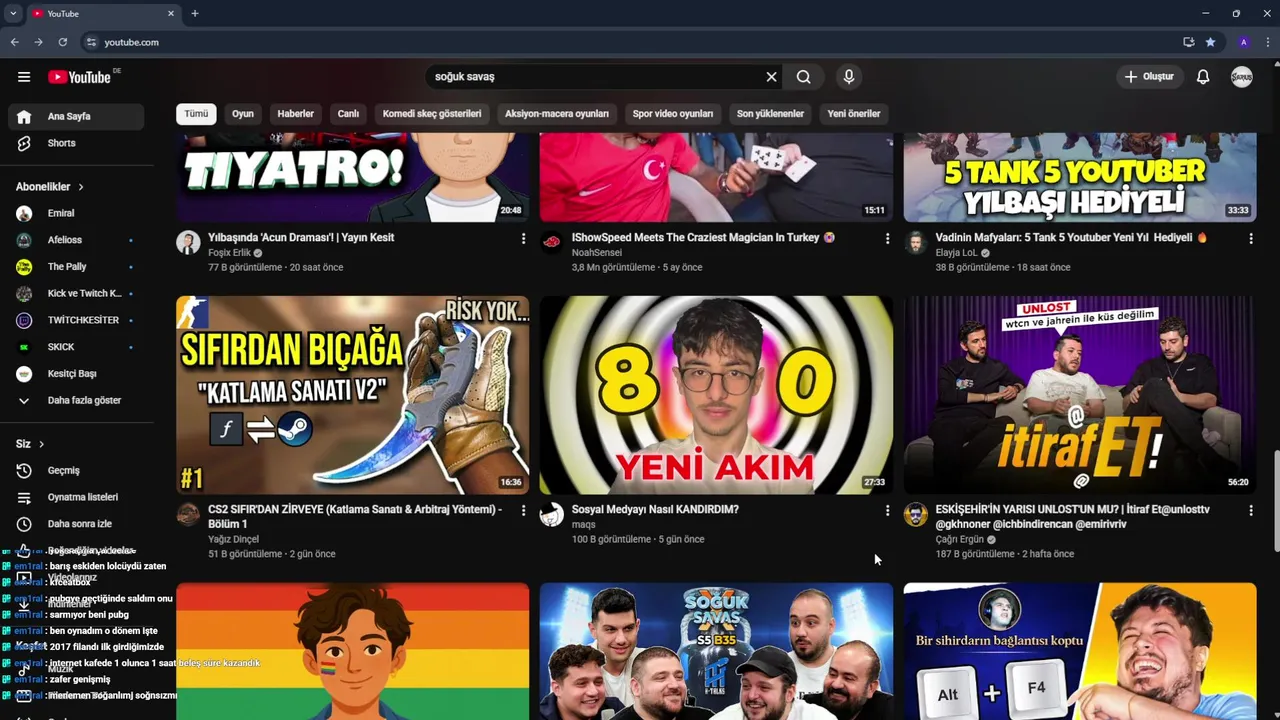The height and width of the screenshot is (720, 1280).
Task: Open the 'Alt + F4' video thumbnail
Action: tap(1080, 652)
